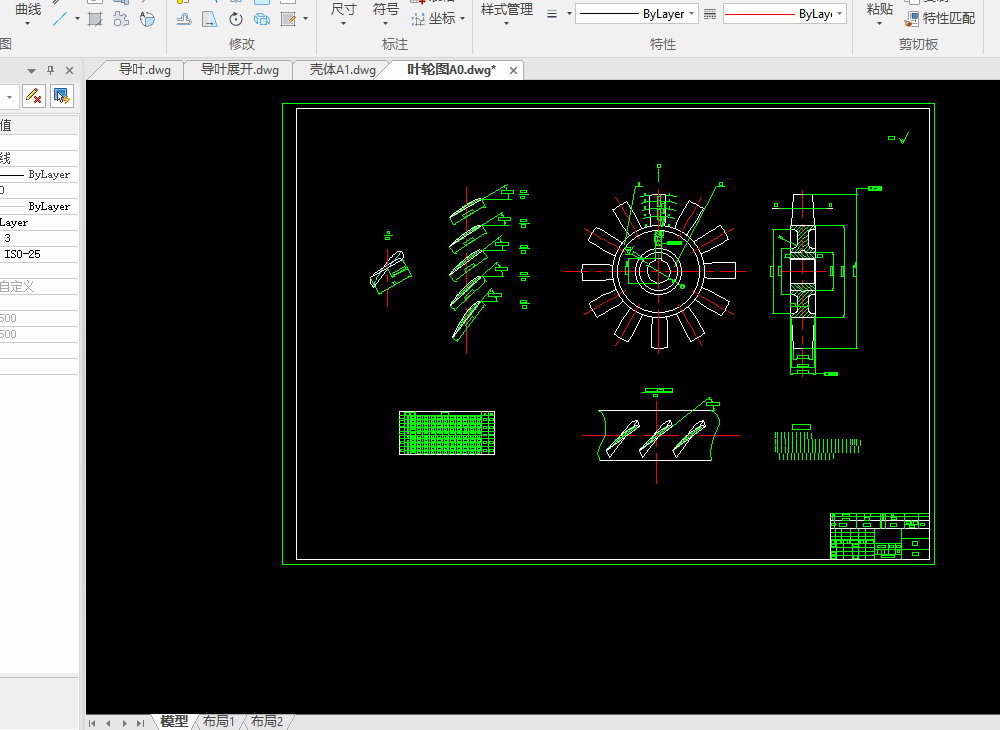Select the offset tool in Modify group
The image size is (1000, 730).
[x=184, y=19]
